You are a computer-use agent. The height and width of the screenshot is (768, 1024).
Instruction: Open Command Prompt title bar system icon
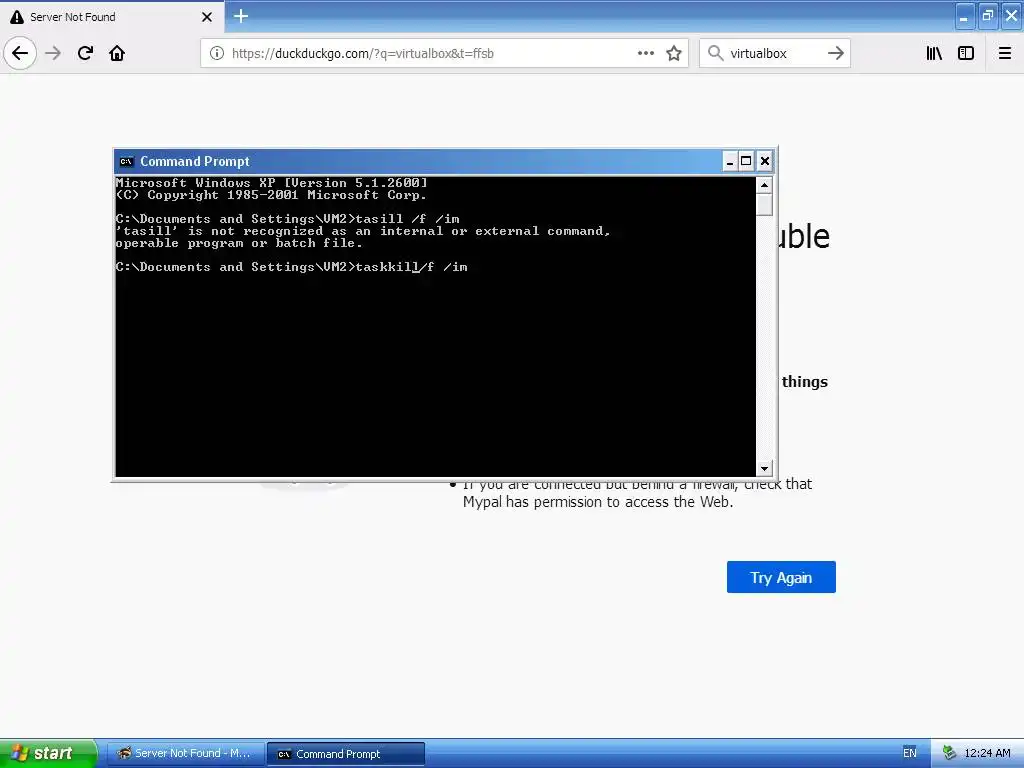click(x=127, y=161)
